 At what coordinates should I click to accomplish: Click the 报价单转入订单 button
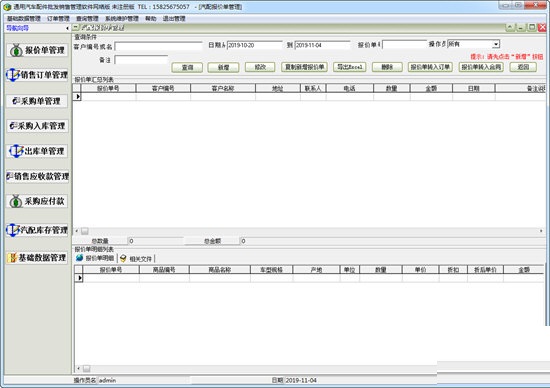[x=430, y=67]
